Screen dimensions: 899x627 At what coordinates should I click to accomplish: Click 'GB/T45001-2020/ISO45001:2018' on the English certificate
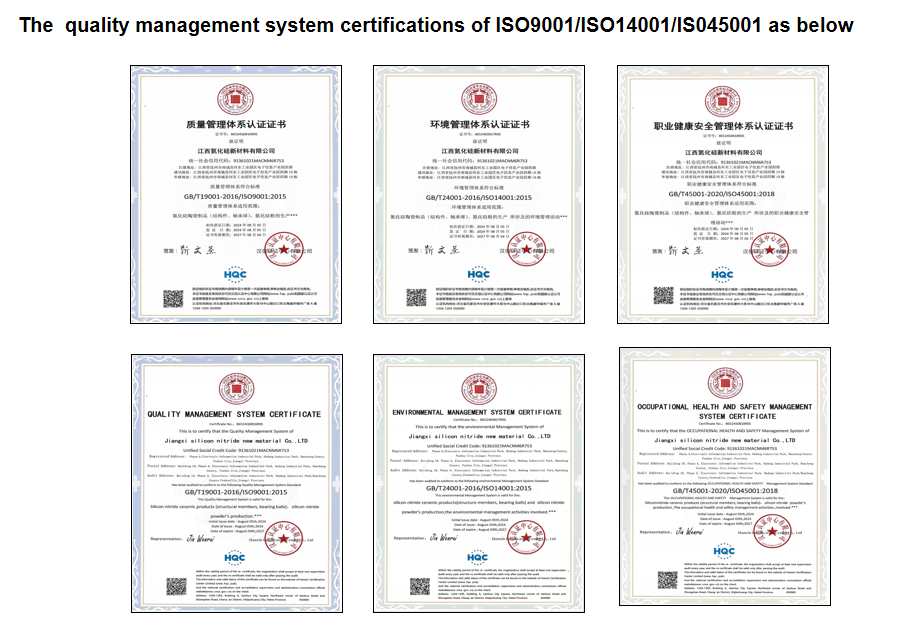point(725,491)
